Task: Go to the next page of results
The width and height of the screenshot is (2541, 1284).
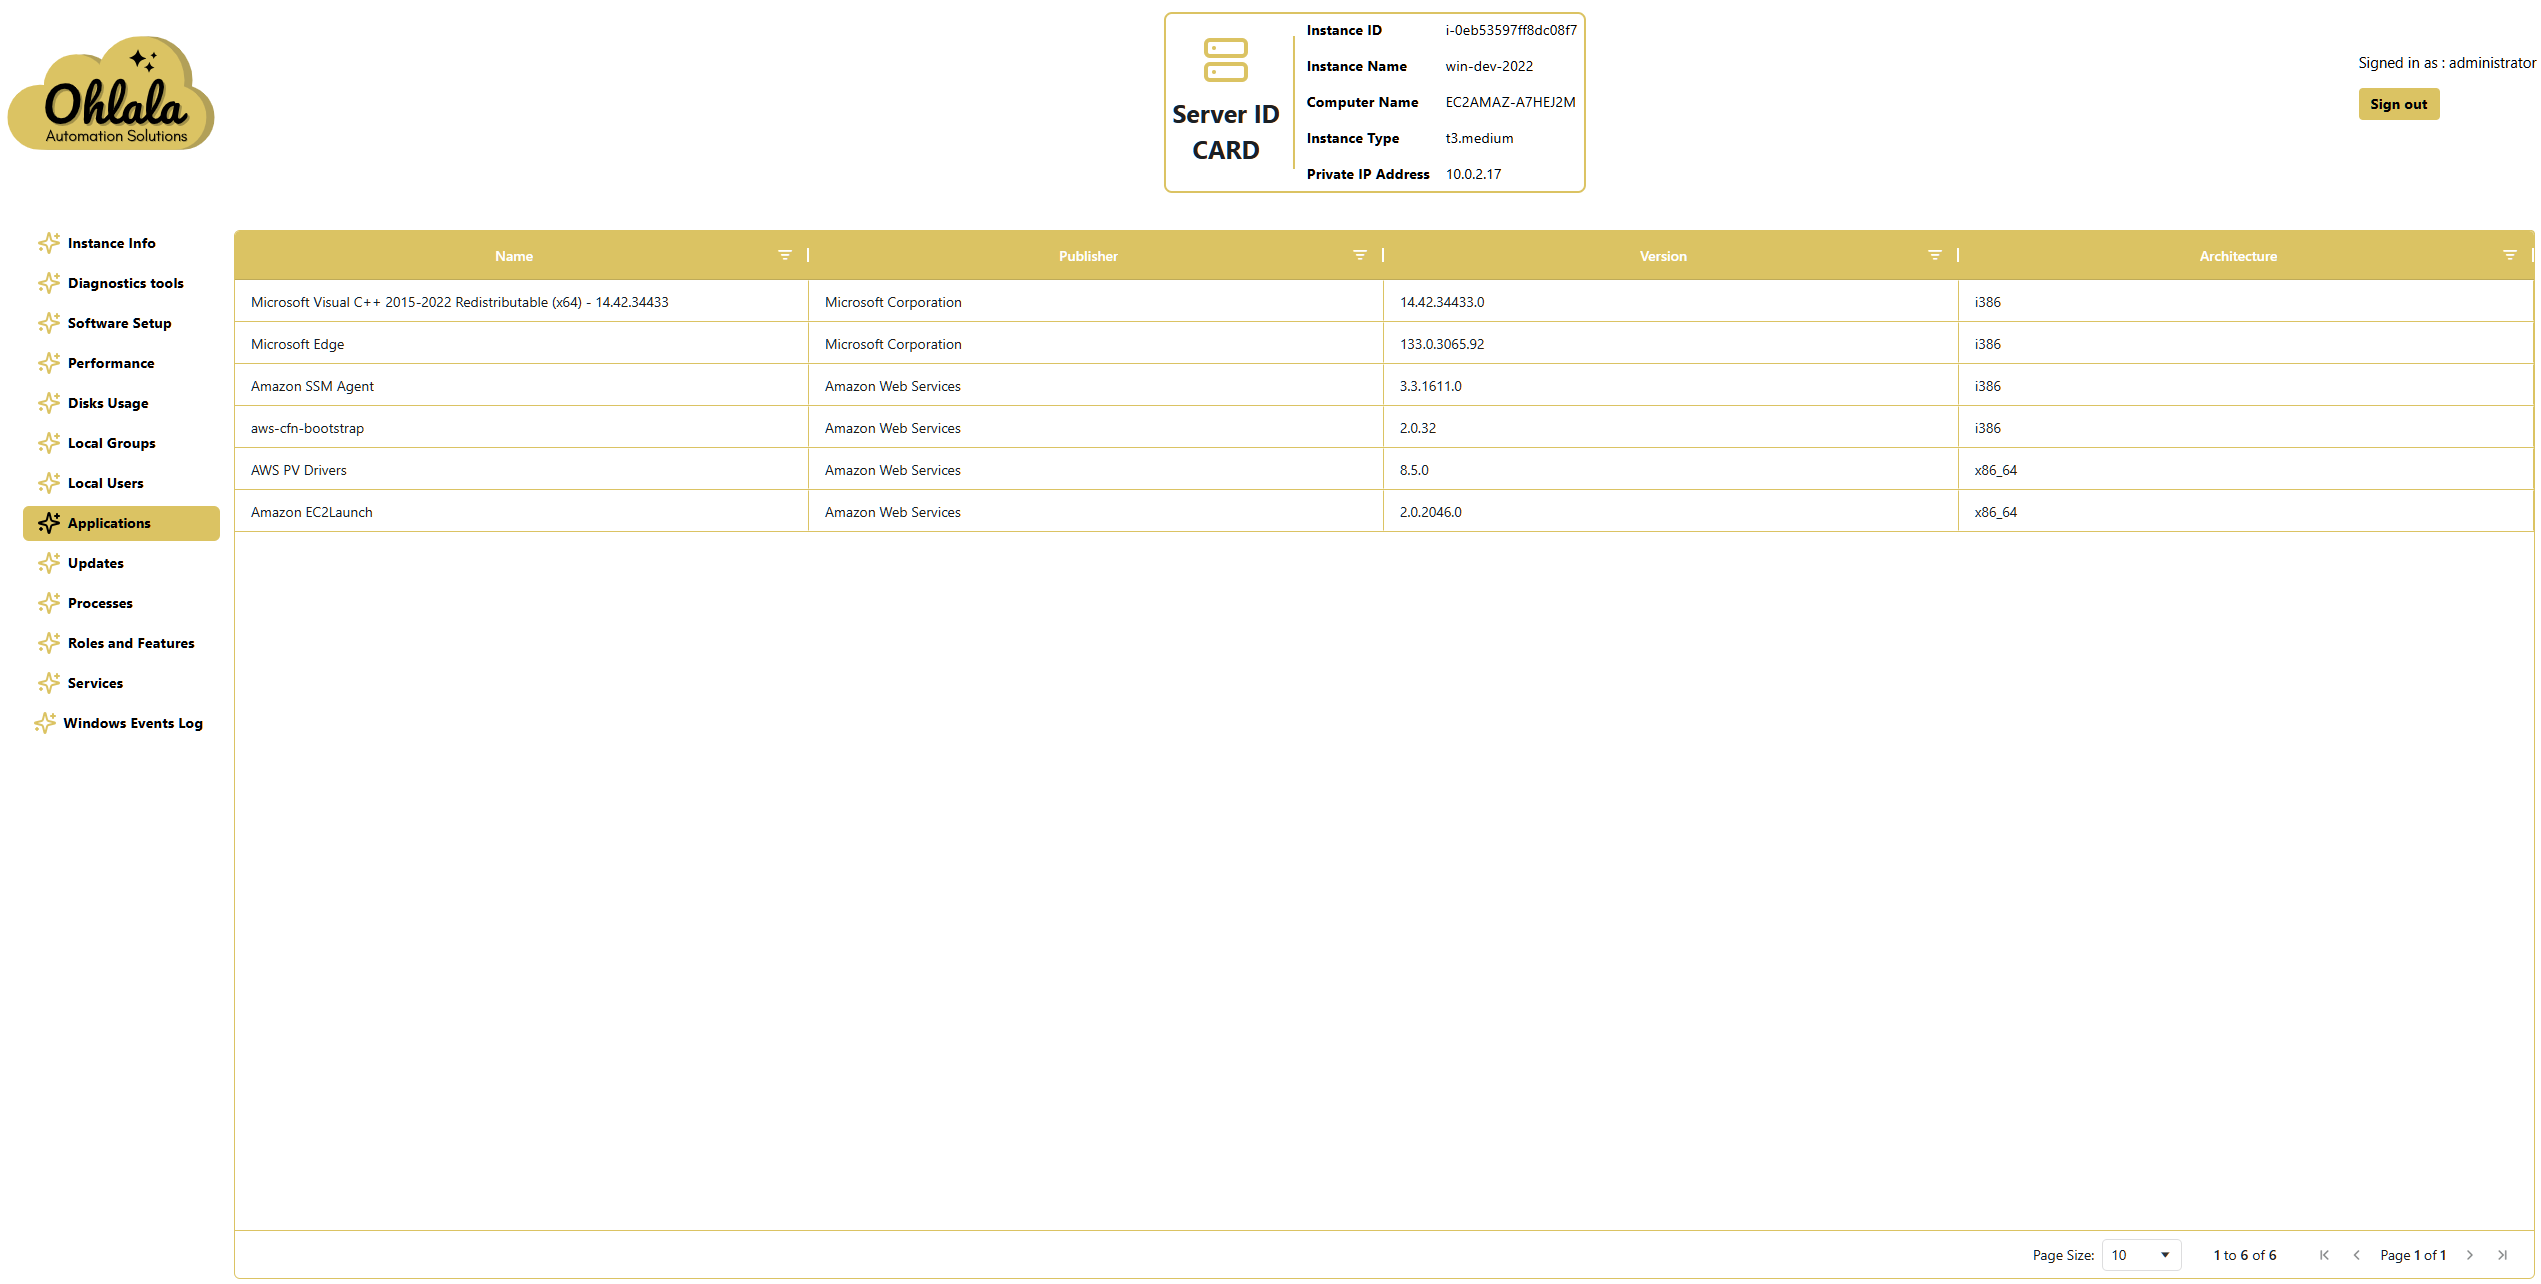Action: (2470, 1255)
